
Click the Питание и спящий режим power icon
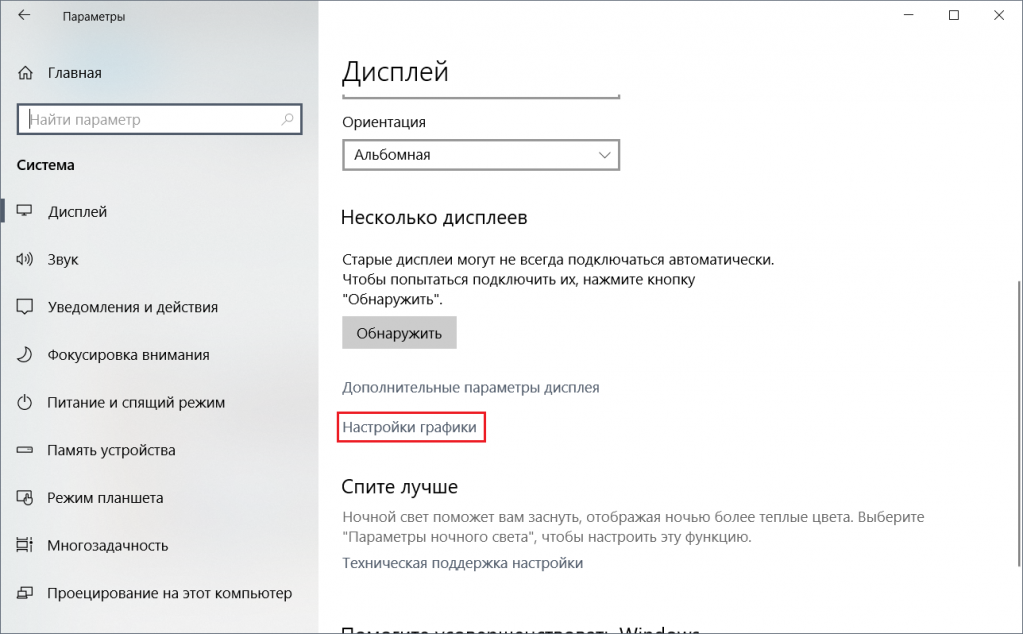(x=26, y=403)
